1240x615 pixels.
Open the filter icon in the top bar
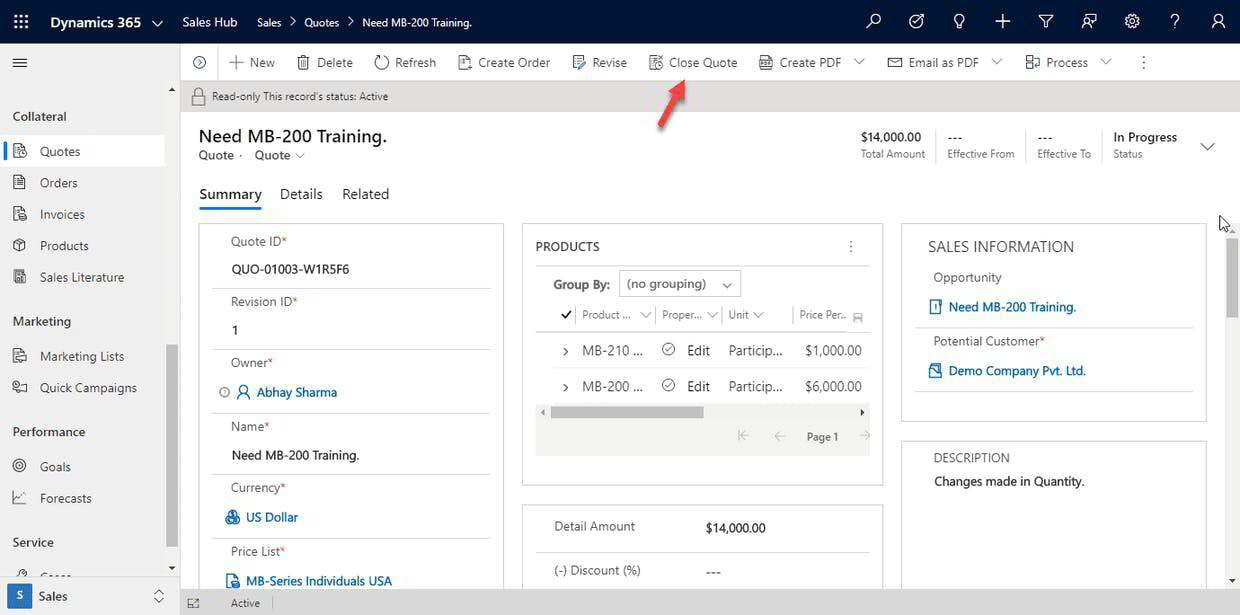pyautogui.click(x=1045, y=20)
